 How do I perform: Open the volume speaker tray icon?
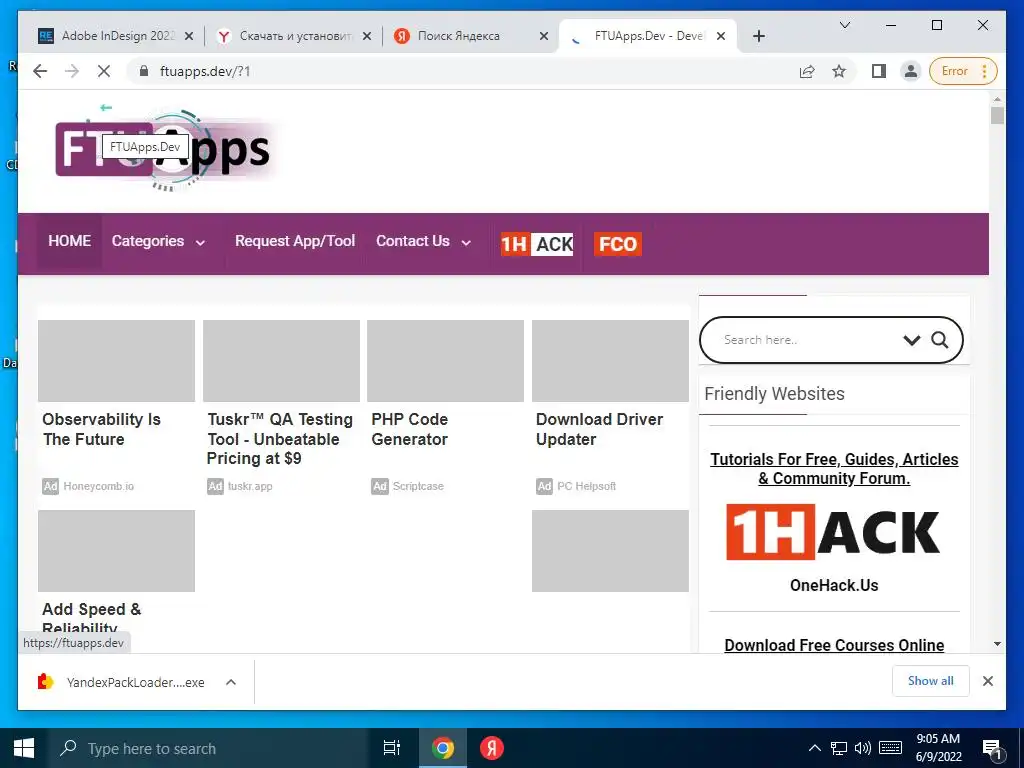coord(863,748)
